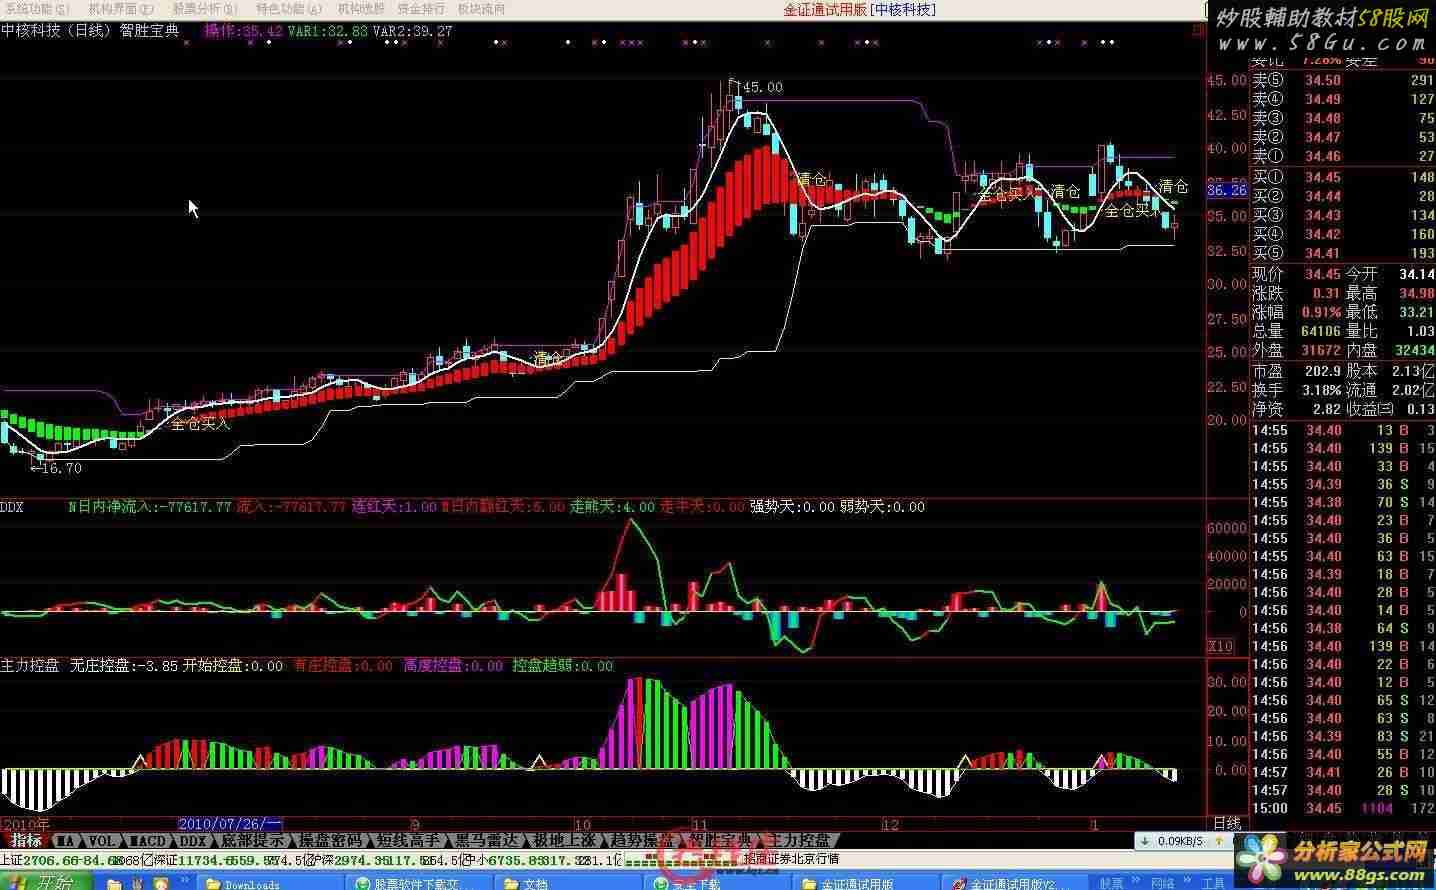Viewport: 1436px width, 890px height.
Task: Switch to the MA indicator tab
Action: (67, 841)
